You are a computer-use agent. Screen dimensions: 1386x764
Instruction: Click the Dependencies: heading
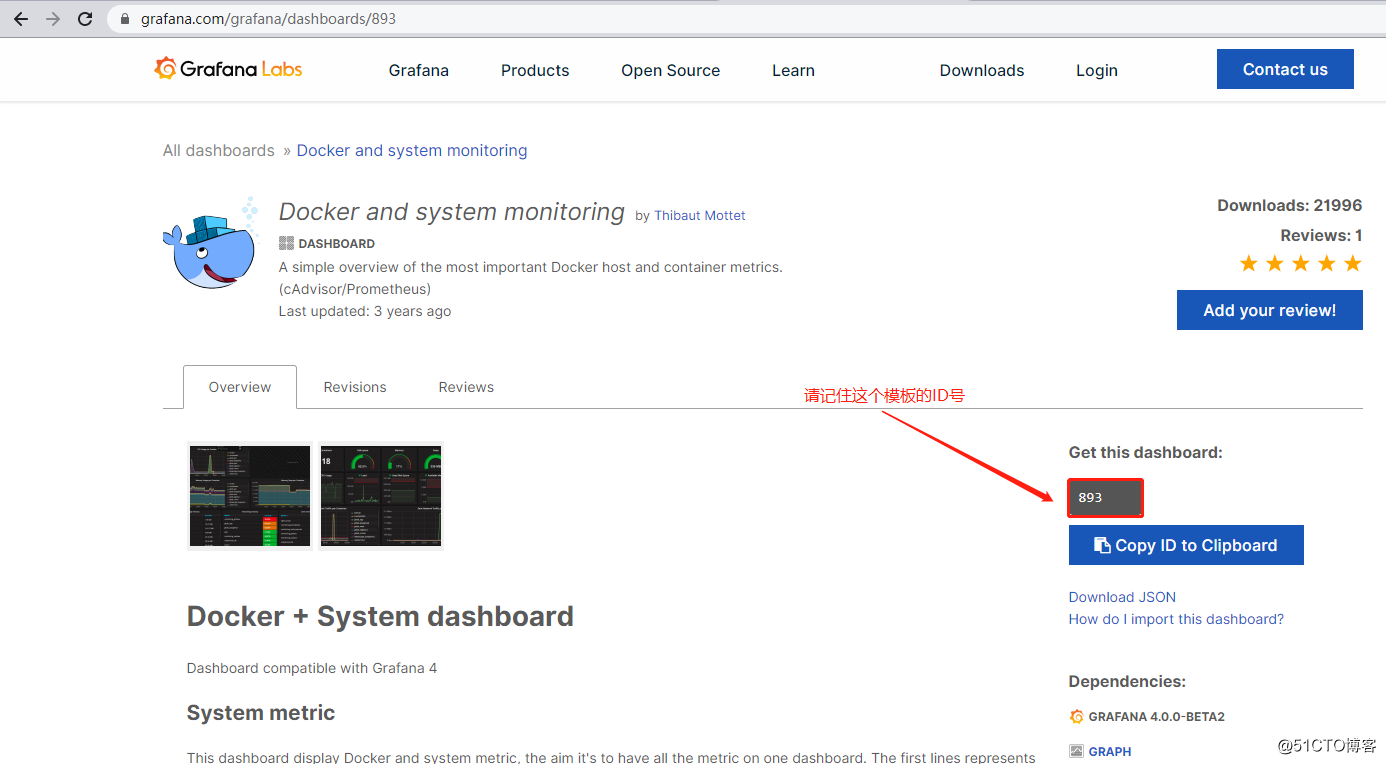coord(1127,681)
